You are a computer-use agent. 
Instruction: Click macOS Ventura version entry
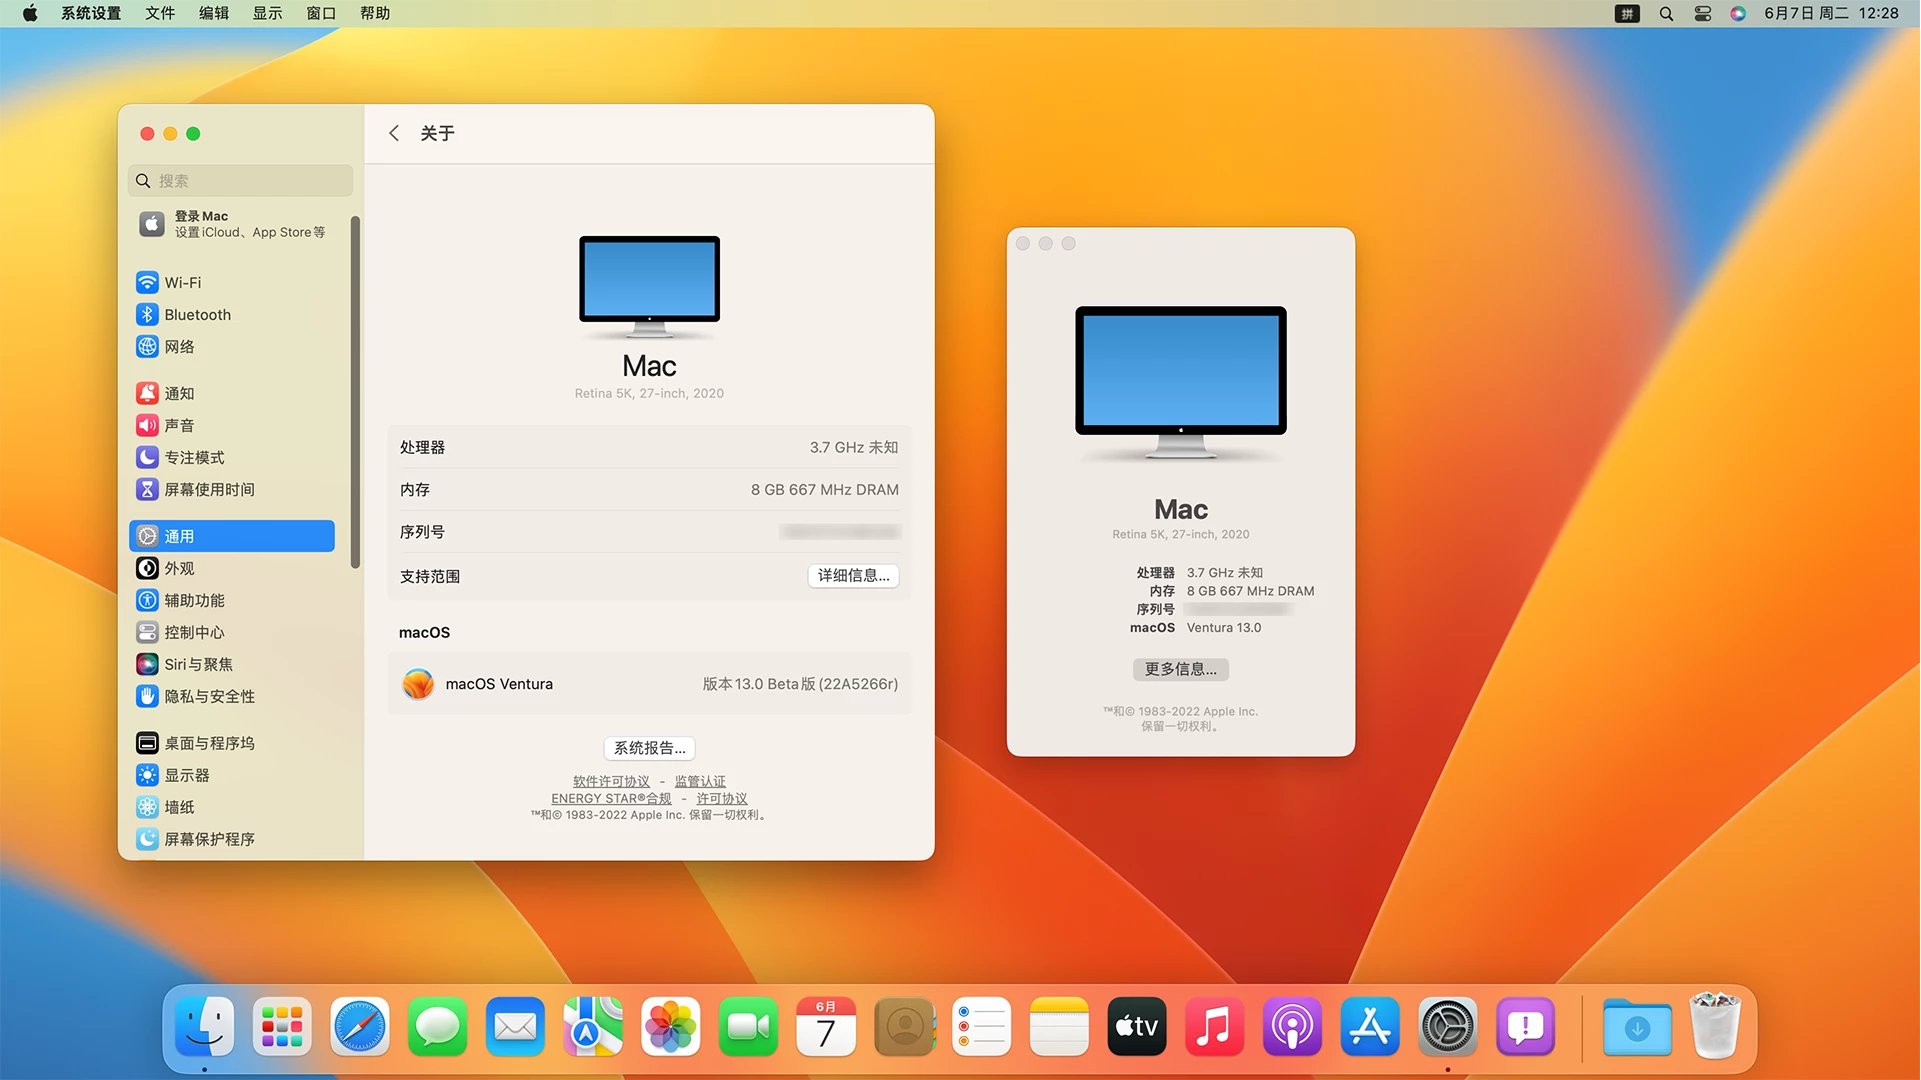[648, 683]
